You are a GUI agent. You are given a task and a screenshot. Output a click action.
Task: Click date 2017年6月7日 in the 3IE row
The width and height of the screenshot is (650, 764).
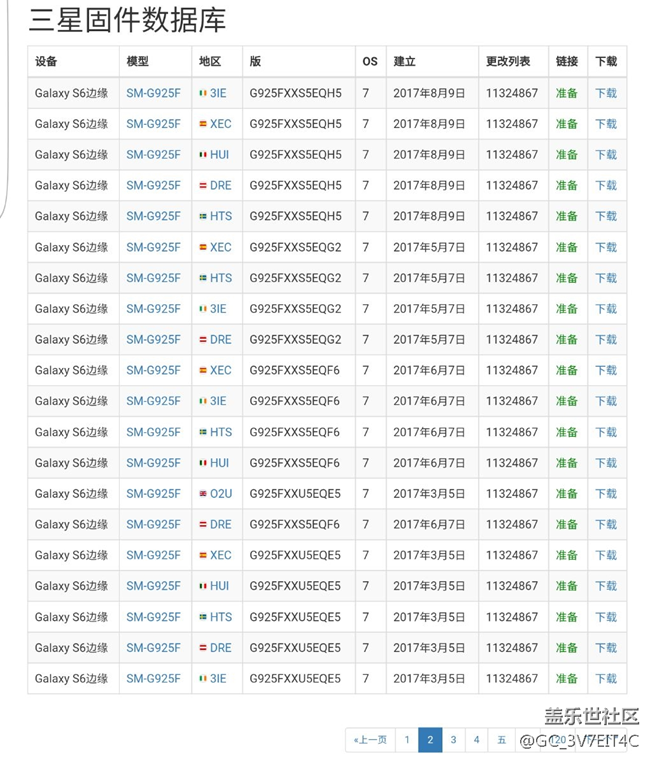coord(429,401)
